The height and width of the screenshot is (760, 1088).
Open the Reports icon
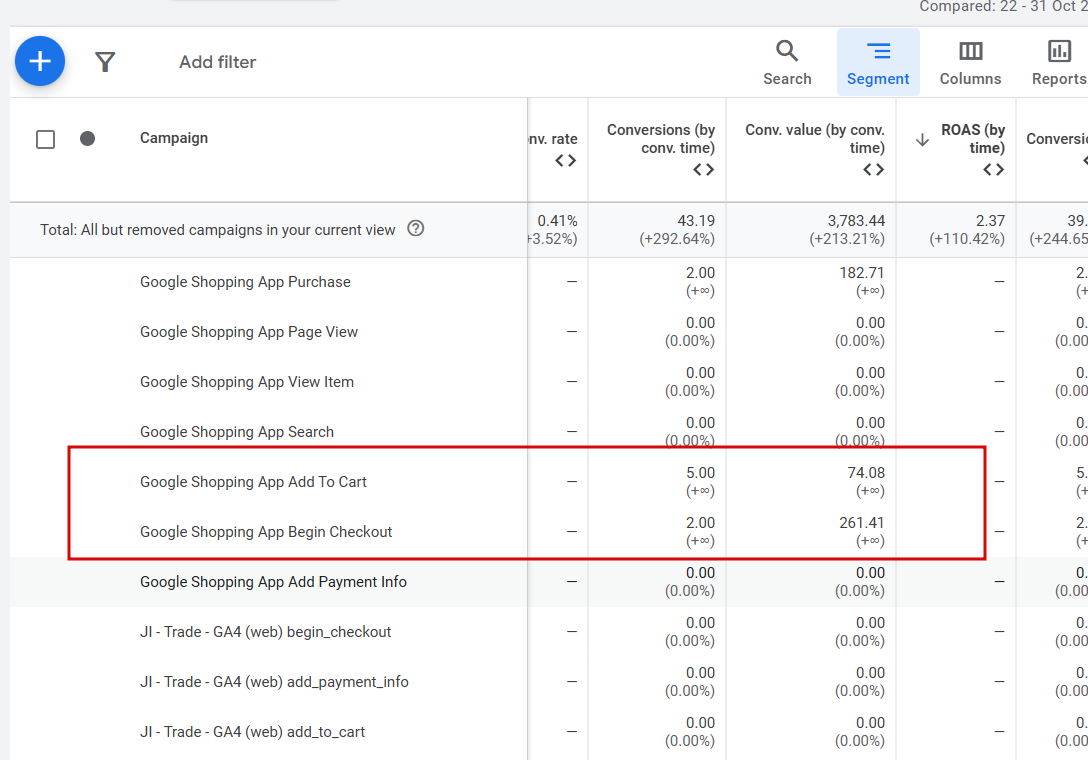(x=1059, y=63)
